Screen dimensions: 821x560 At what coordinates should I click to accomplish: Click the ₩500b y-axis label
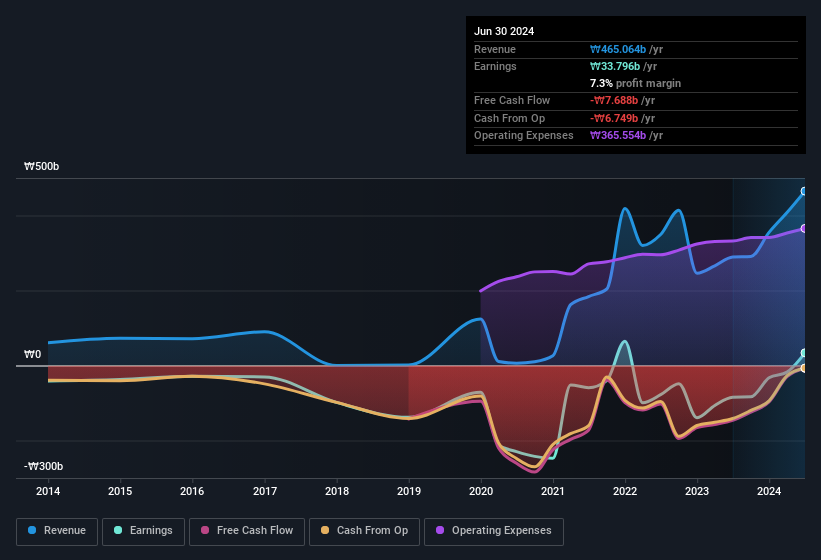pos(42,166)
